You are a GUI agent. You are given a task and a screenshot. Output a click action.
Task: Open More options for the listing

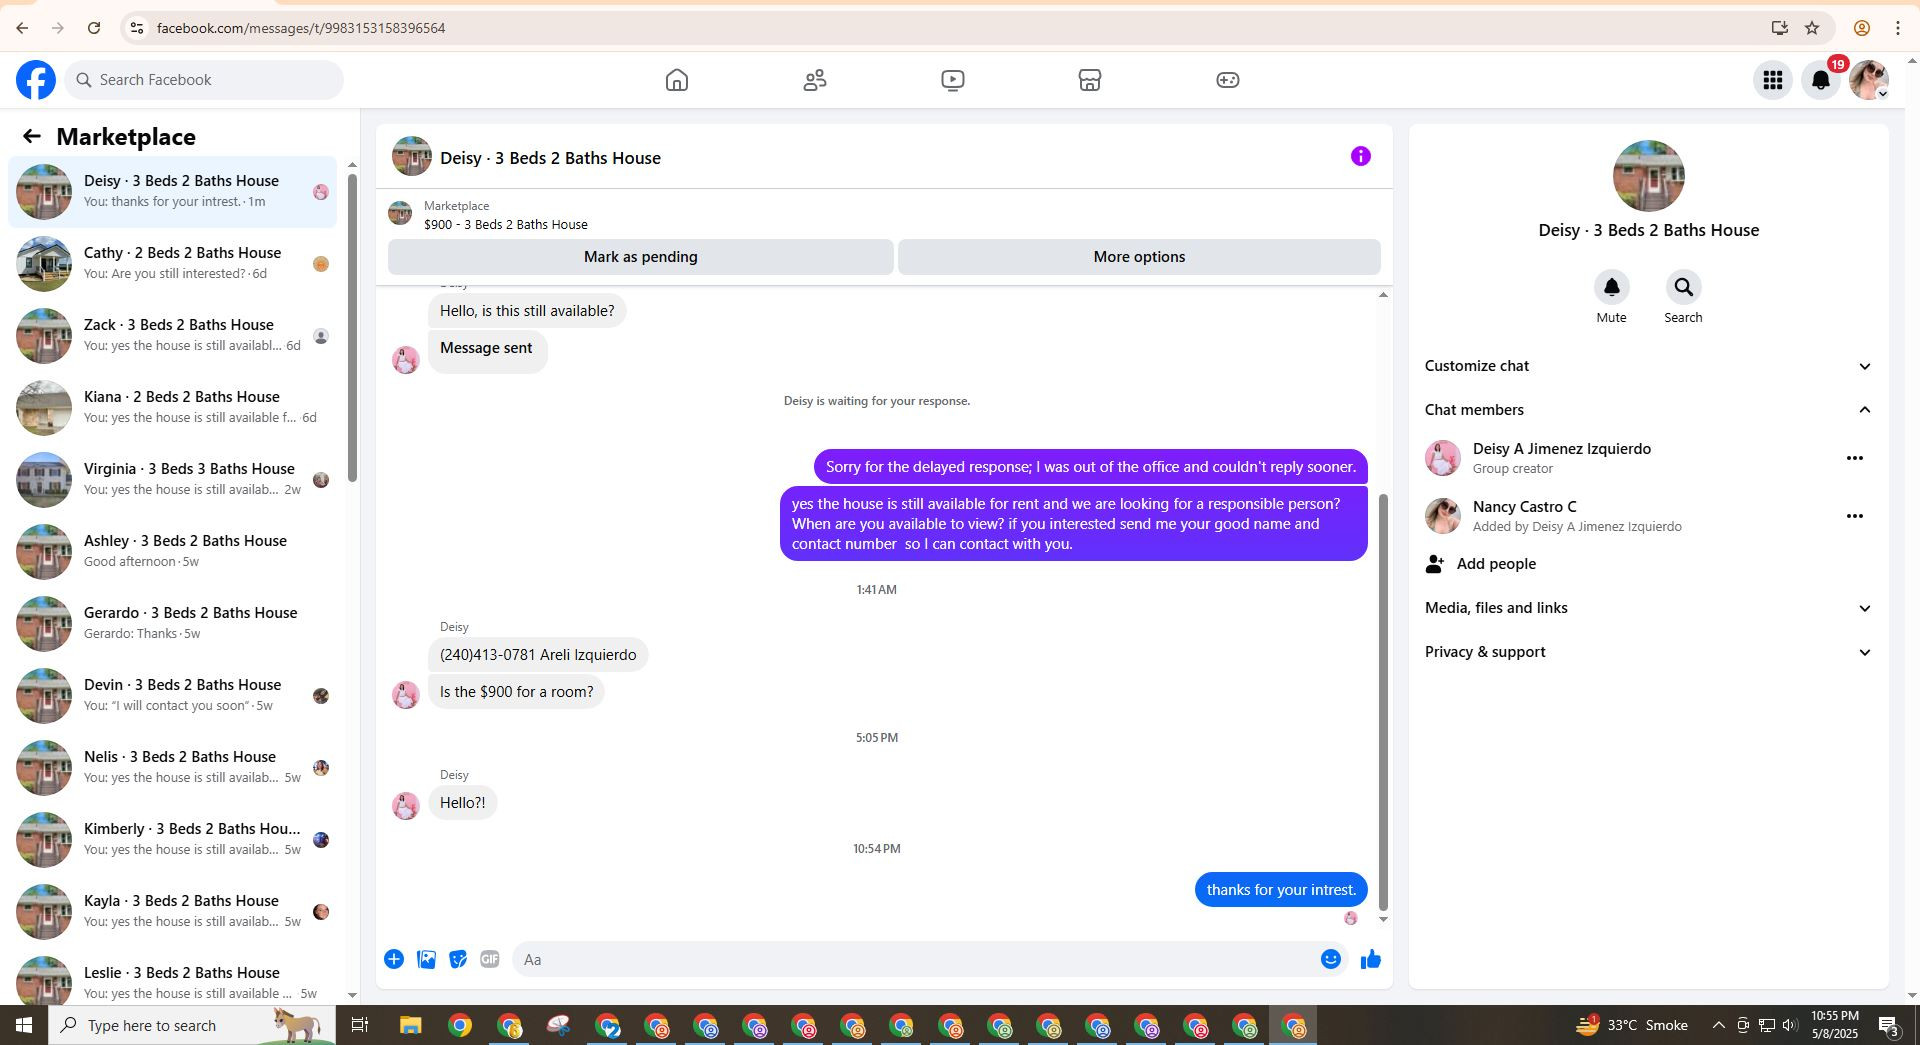pos(1139,257)
